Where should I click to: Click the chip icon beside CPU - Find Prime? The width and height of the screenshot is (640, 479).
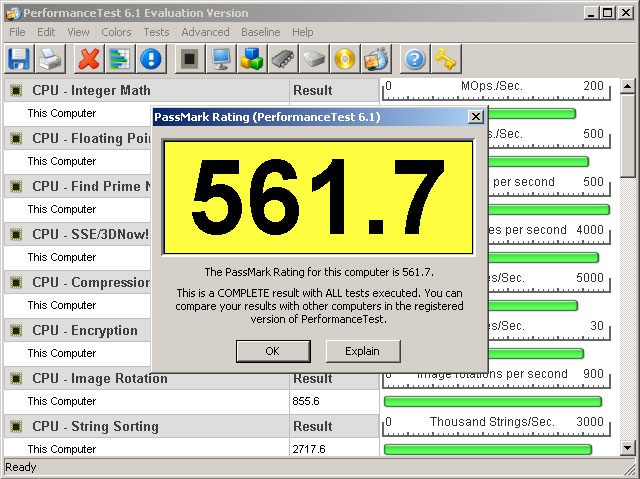pyautogui.click(x=16, y=186)
